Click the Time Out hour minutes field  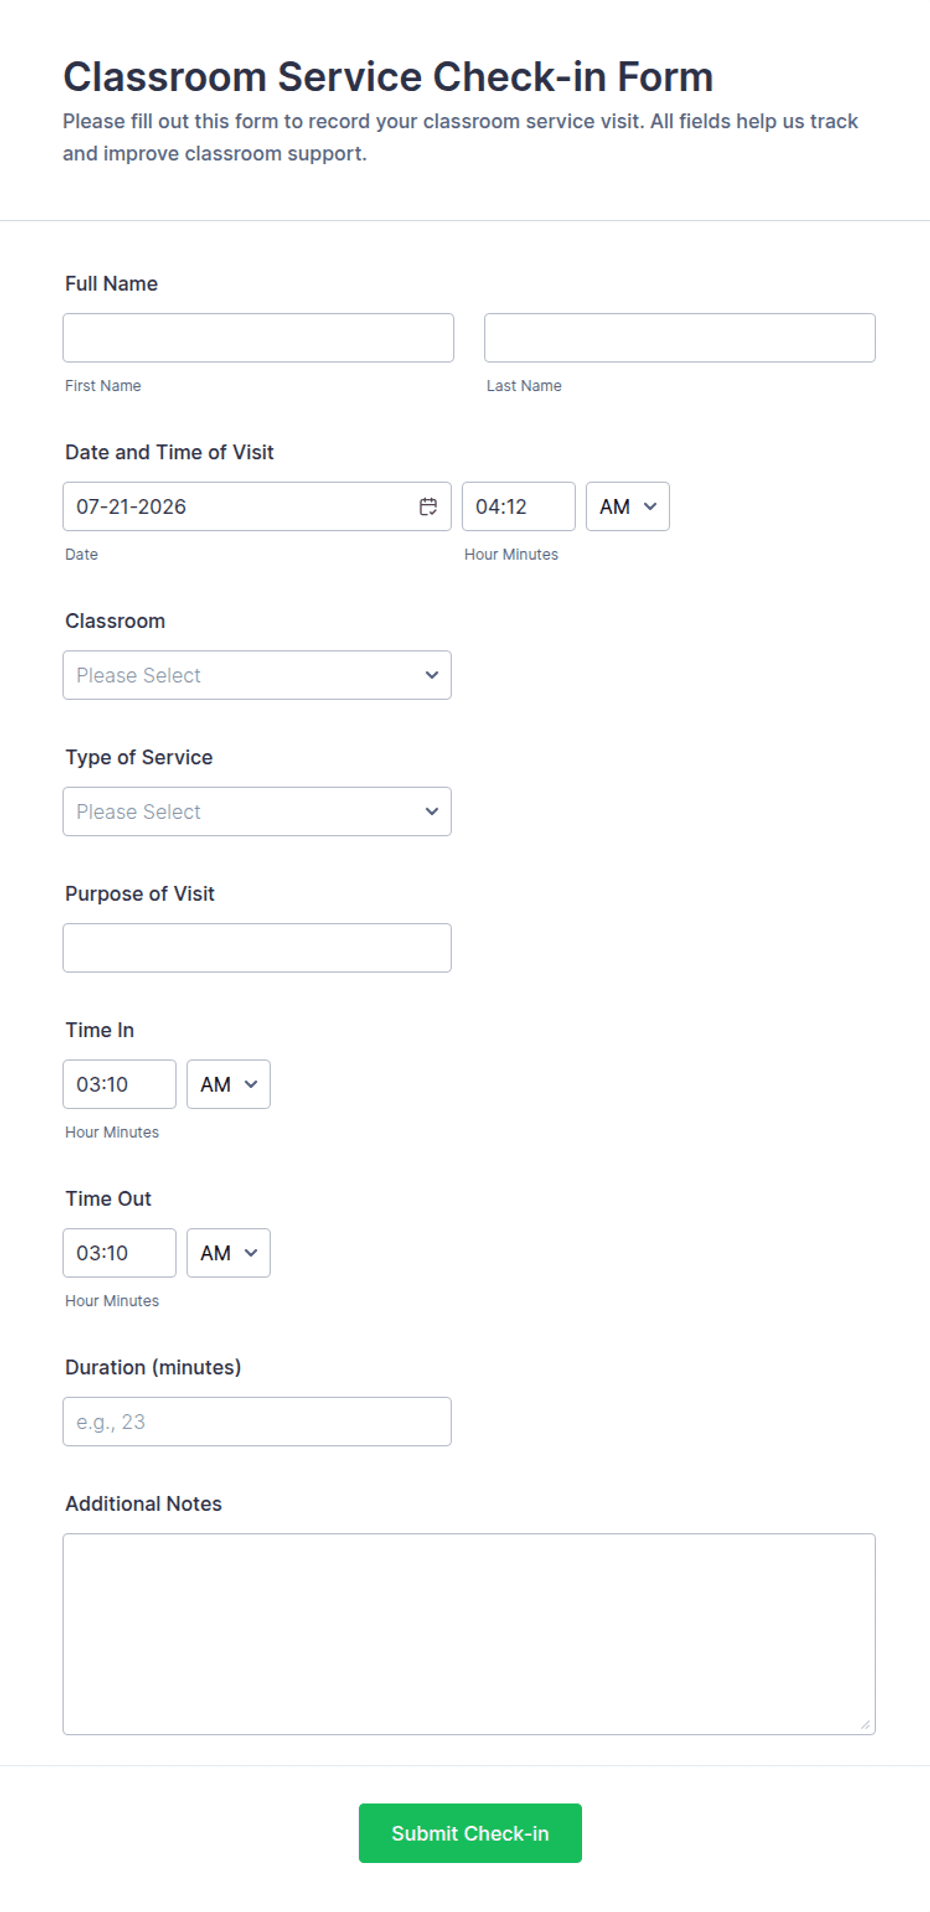(x=120, y=1253)
